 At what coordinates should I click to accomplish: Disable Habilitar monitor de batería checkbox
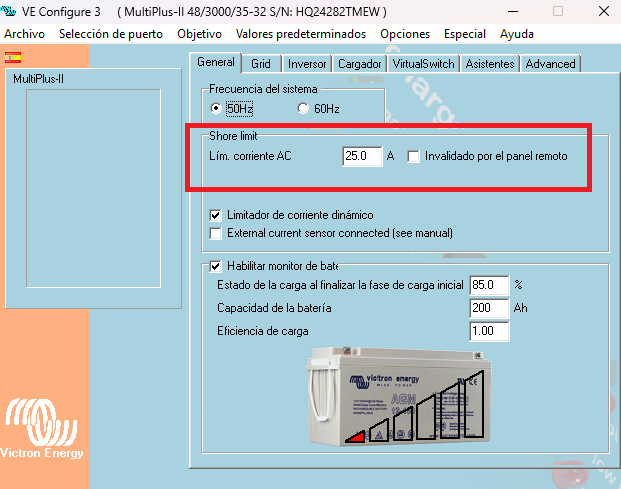click(215, 266)
